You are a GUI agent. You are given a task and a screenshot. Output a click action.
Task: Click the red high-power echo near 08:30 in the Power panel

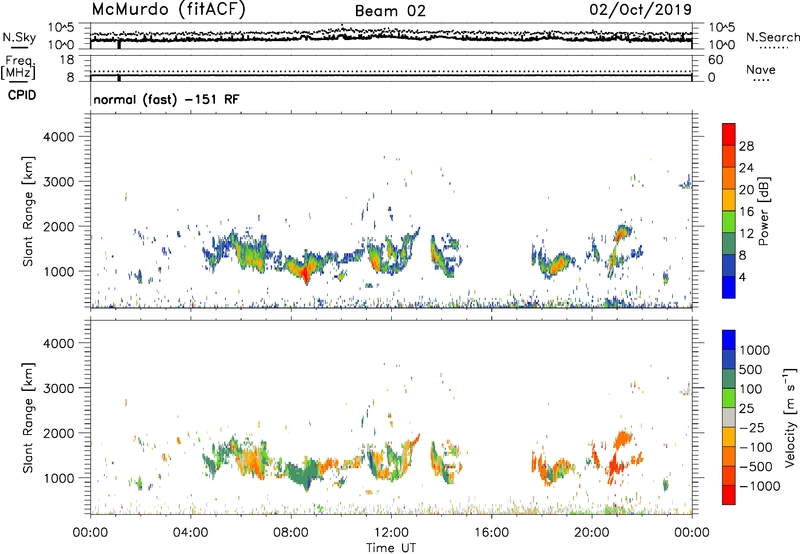(x=305, y=276)
